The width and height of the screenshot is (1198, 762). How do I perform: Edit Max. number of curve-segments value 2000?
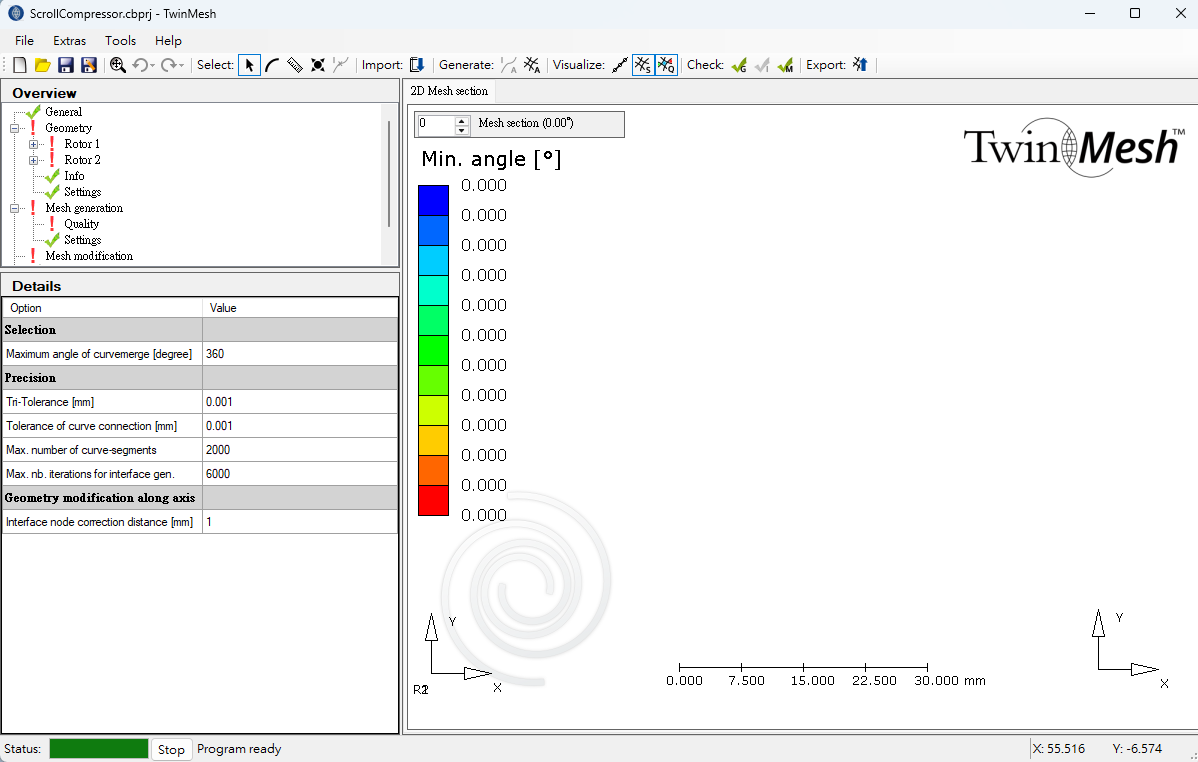300,450
